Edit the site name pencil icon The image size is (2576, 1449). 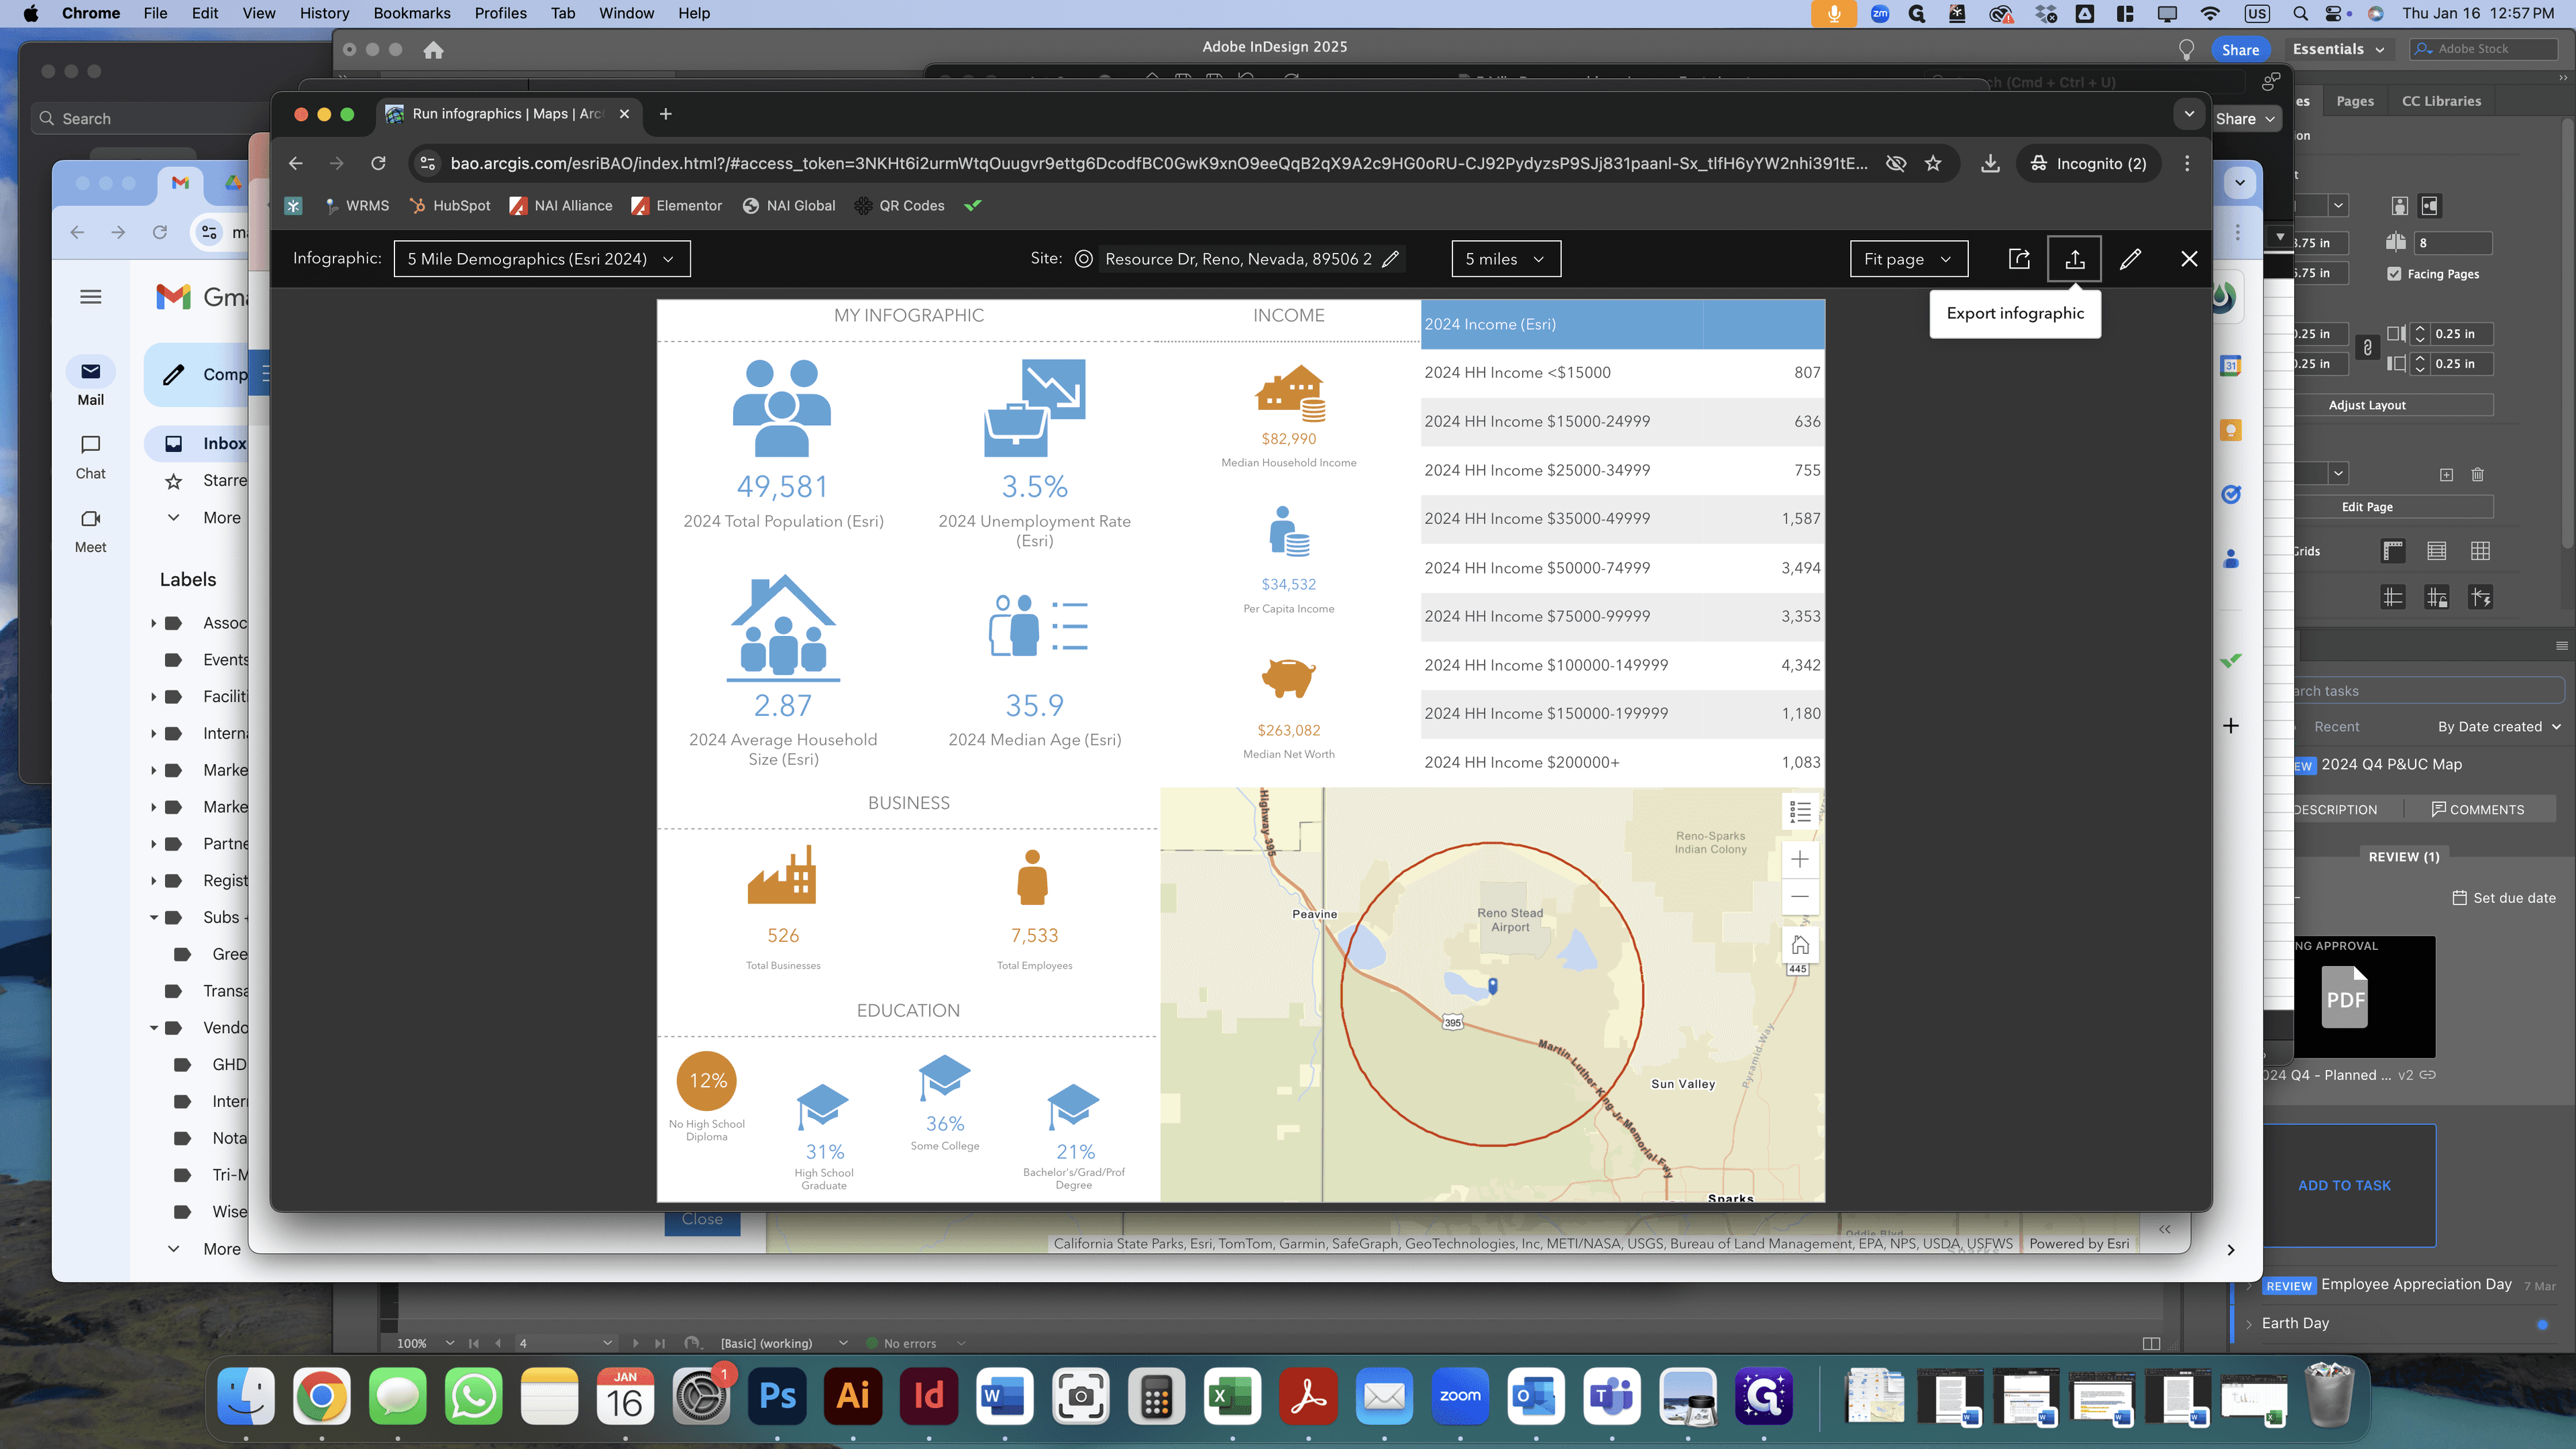(1390, 259)
